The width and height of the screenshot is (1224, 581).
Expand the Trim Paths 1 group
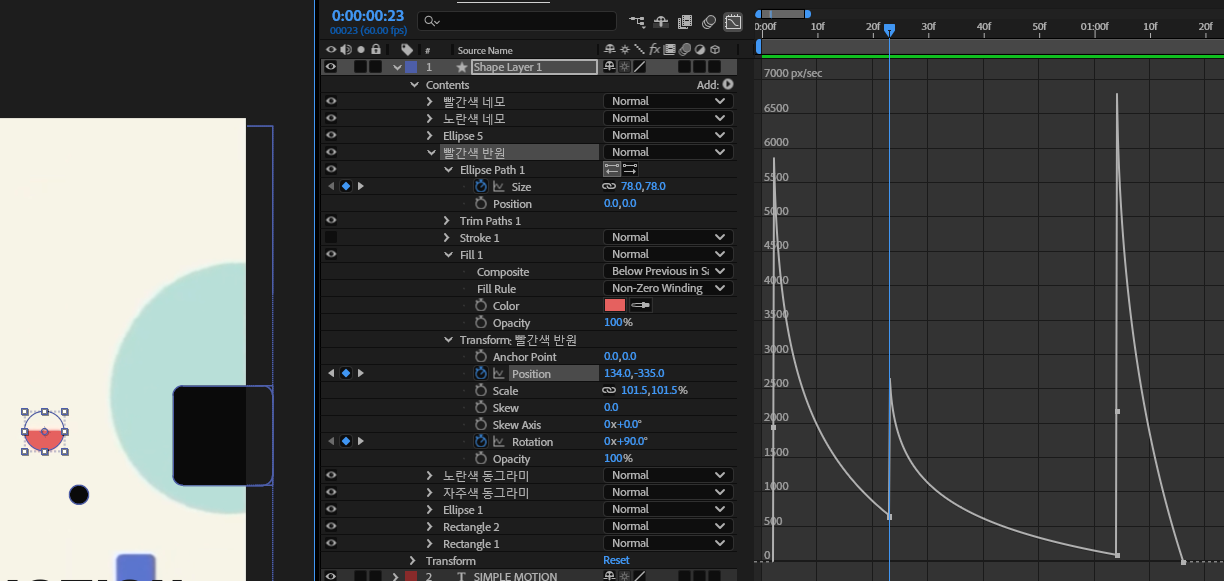(x=447, y=220)
